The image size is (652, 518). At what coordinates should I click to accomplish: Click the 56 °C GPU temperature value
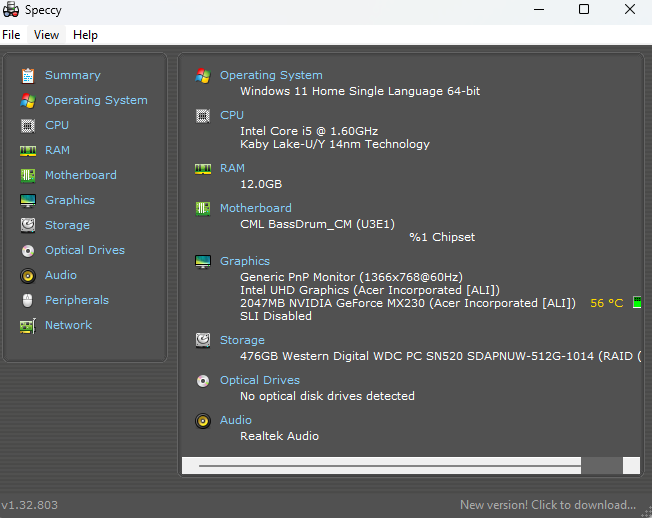[x=607, y=303]
